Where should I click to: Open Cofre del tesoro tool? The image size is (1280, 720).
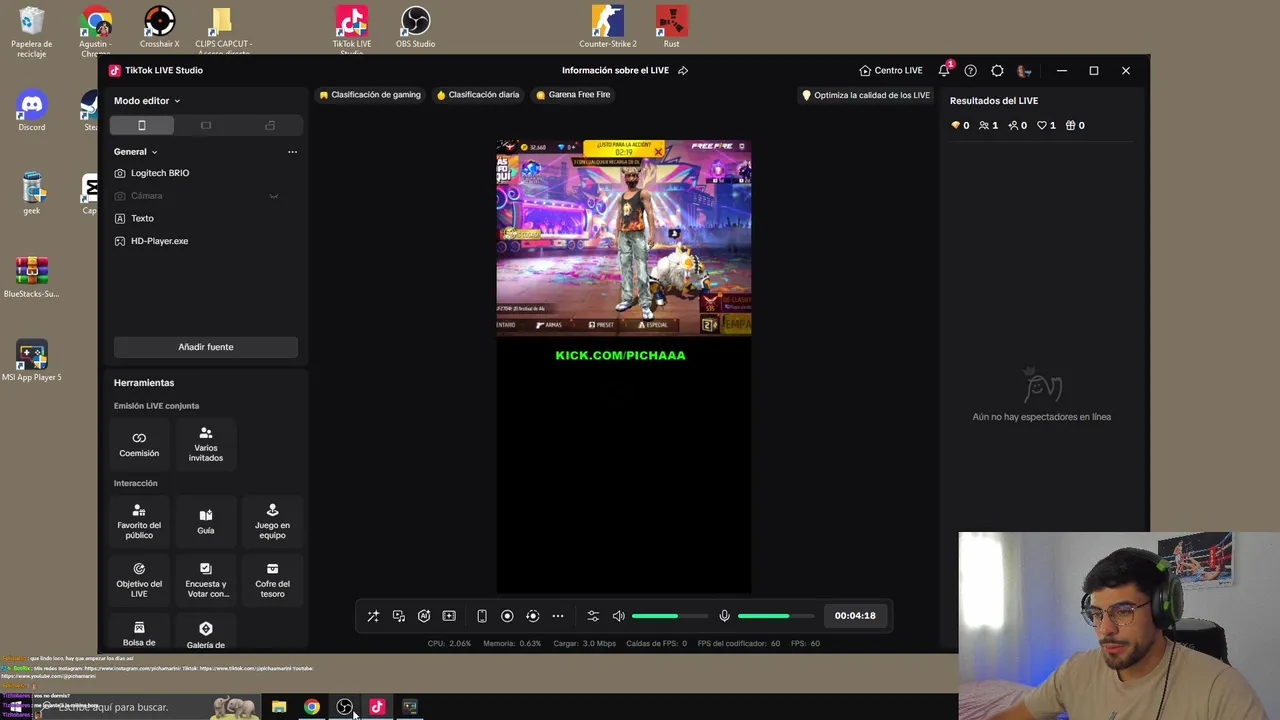click(272, 580)
